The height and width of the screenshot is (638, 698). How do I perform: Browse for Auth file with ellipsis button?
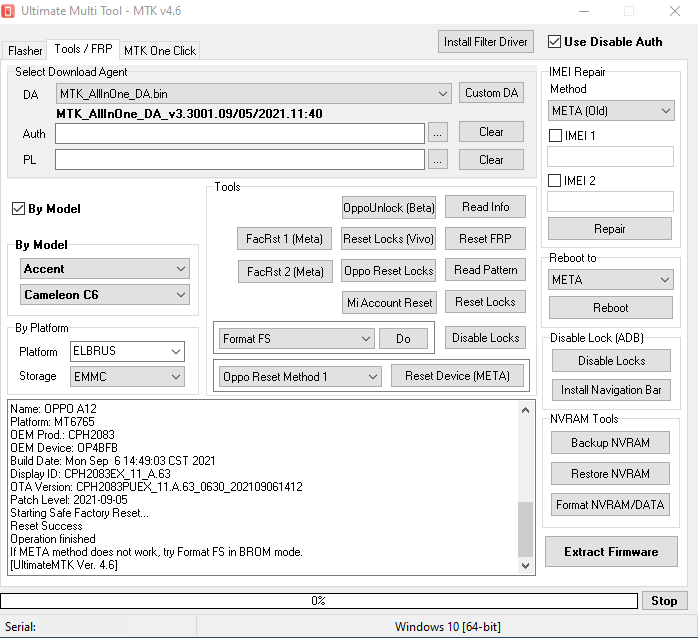[x=438, y=133]
